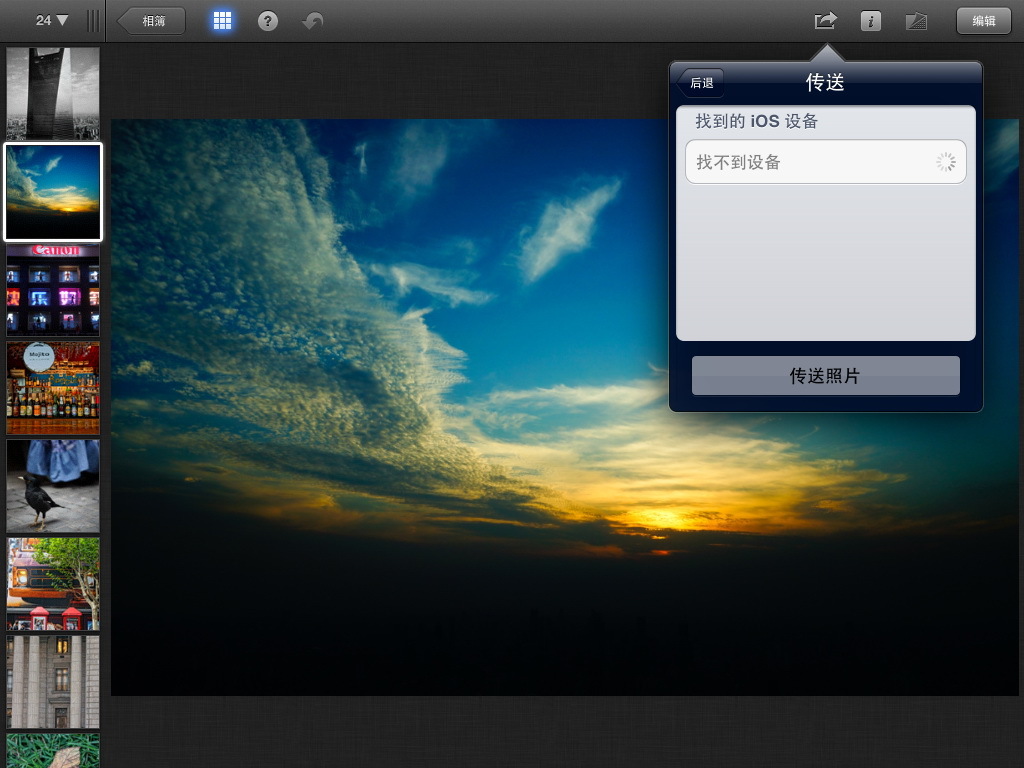Select the bird photo thumbnail

coord(53,485)
